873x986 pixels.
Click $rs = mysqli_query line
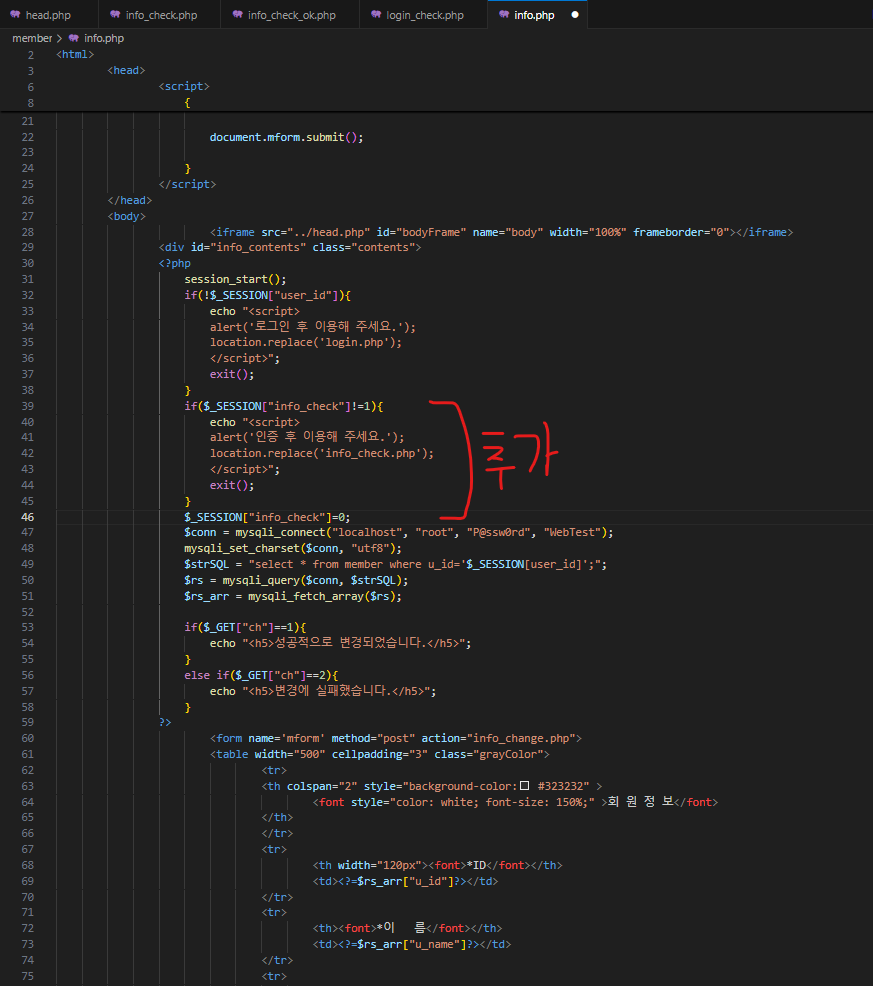pyautogui.click(x=296, y=580)
